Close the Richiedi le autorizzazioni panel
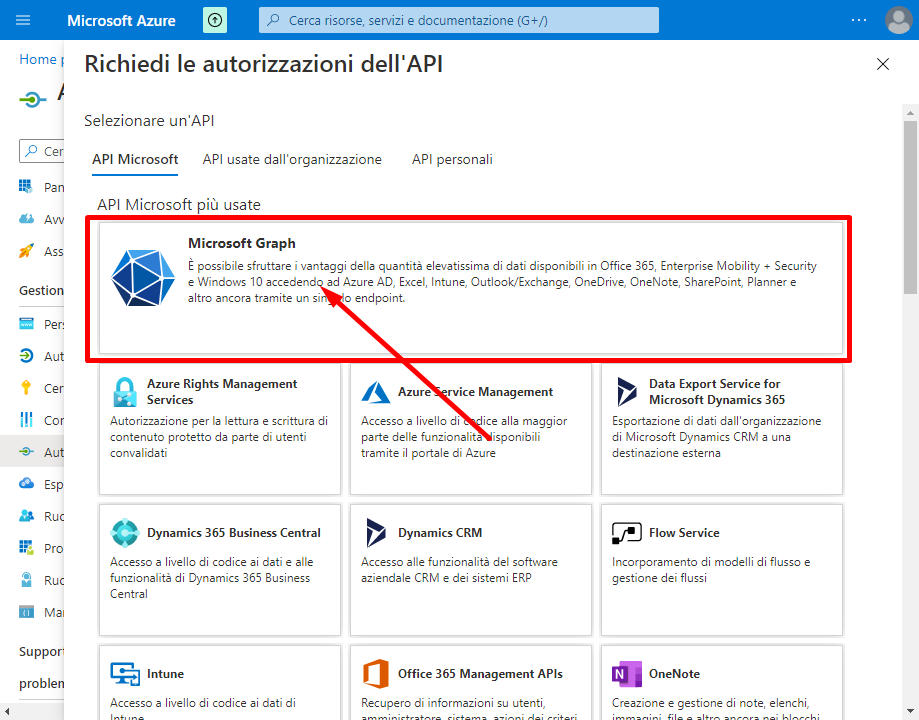919x720 pixels. click(x=883, y=64)
